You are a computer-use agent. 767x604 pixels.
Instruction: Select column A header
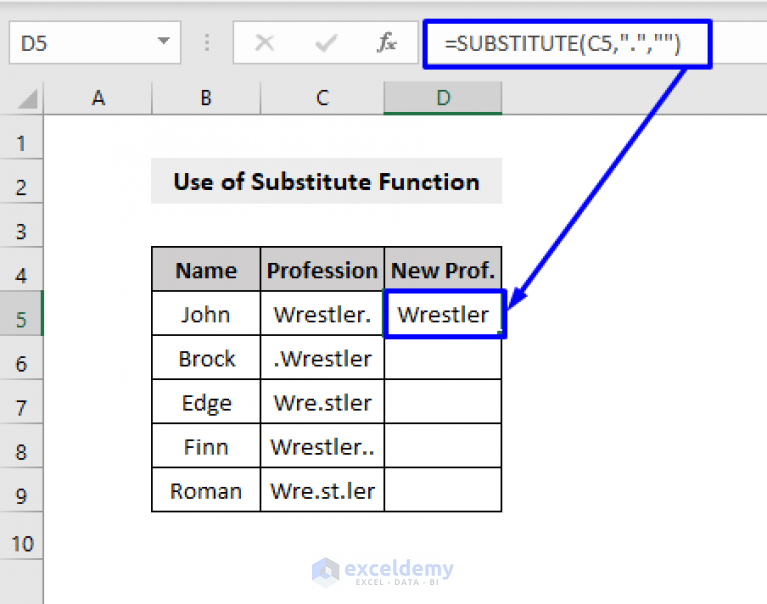pyautogui.click(x=98, y=98)
